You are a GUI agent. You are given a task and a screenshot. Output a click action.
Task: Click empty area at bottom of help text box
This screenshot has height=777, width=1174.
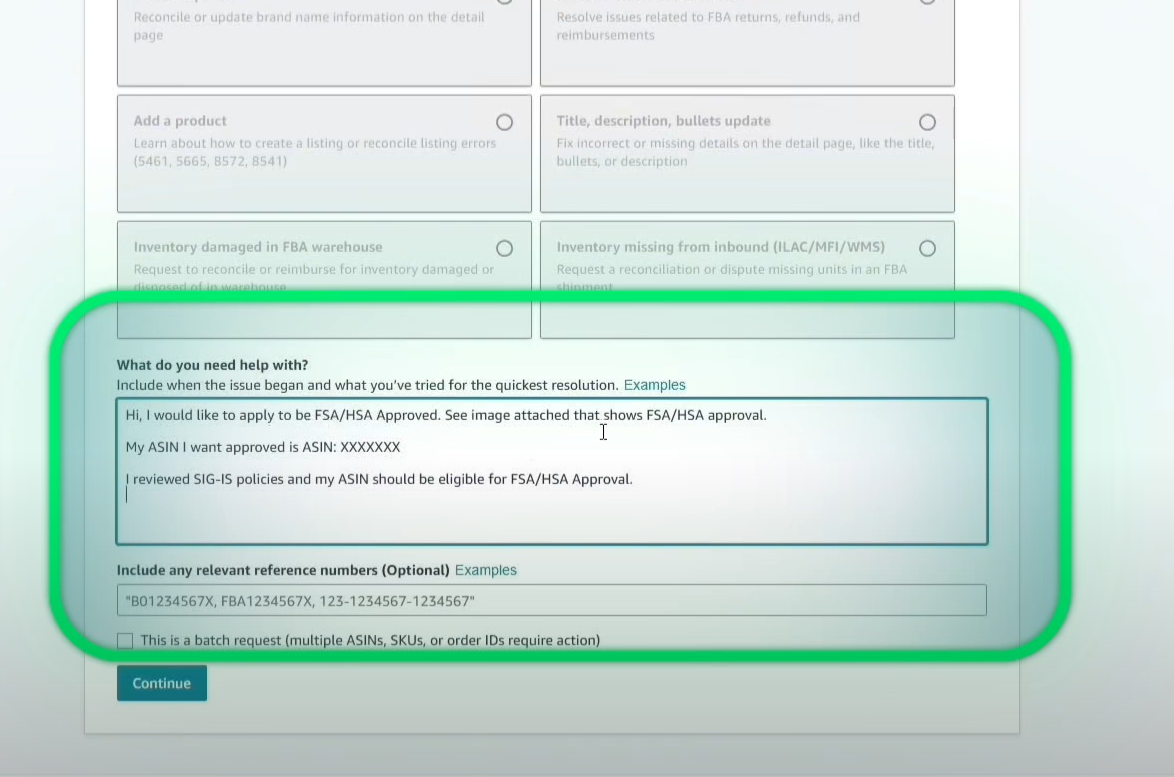550,520
